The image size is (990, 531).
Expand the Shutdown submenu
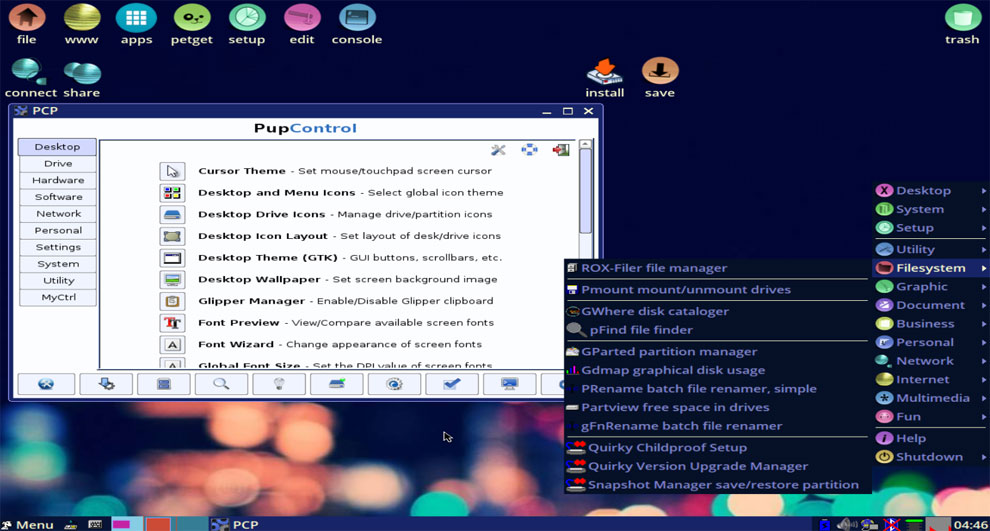coord(931,457)
